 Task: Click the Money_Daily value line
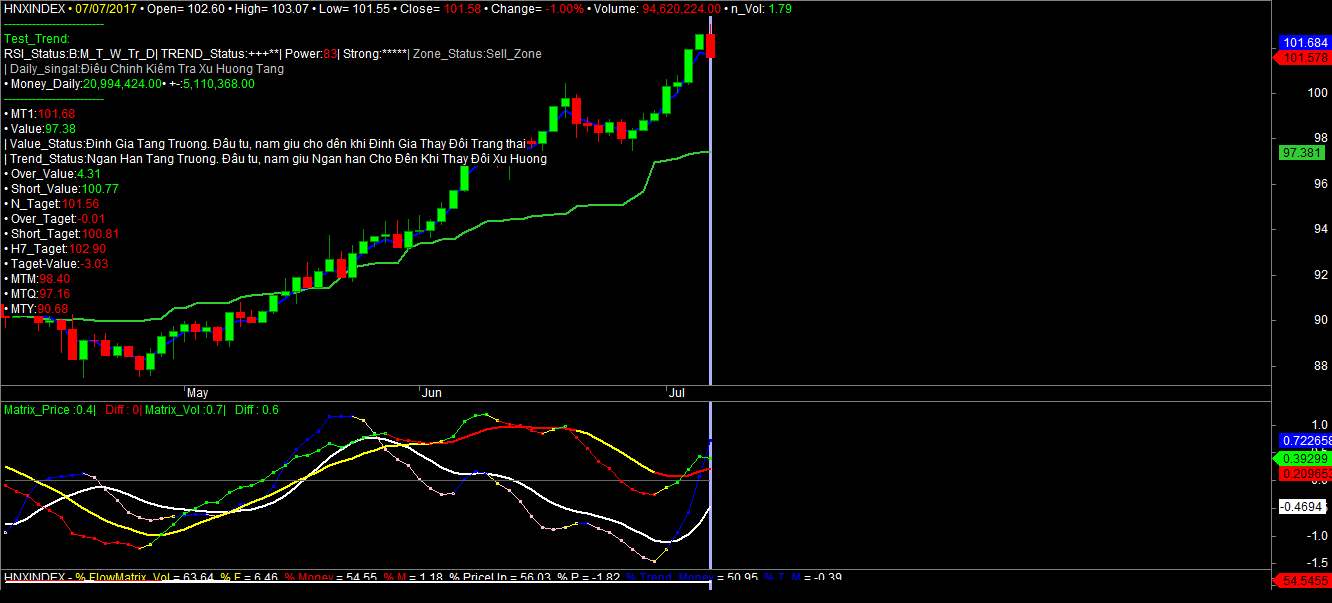130,84
